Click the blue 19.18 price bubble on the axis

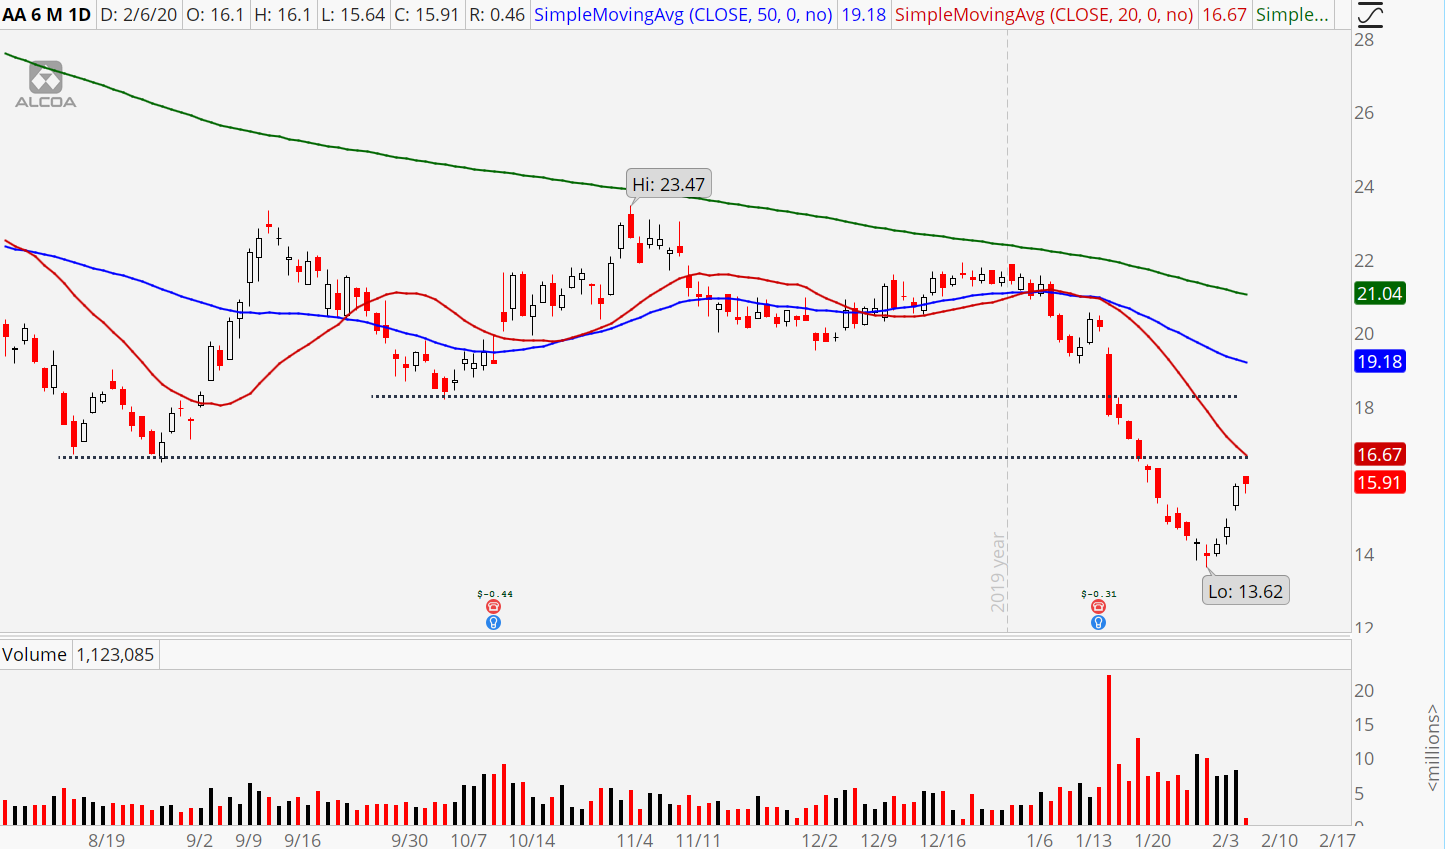pyautogui.click(x=1379, y=361)
